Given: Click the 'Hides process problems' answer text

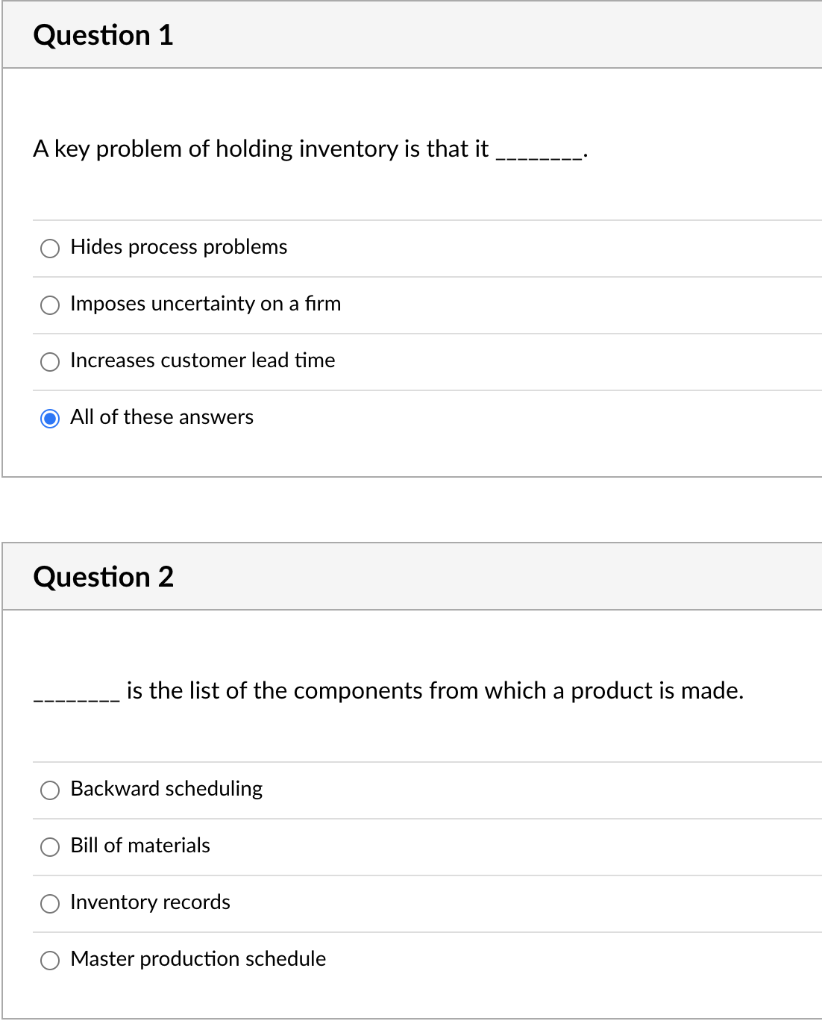Looking at the screenshot, I should coord(178,247).
